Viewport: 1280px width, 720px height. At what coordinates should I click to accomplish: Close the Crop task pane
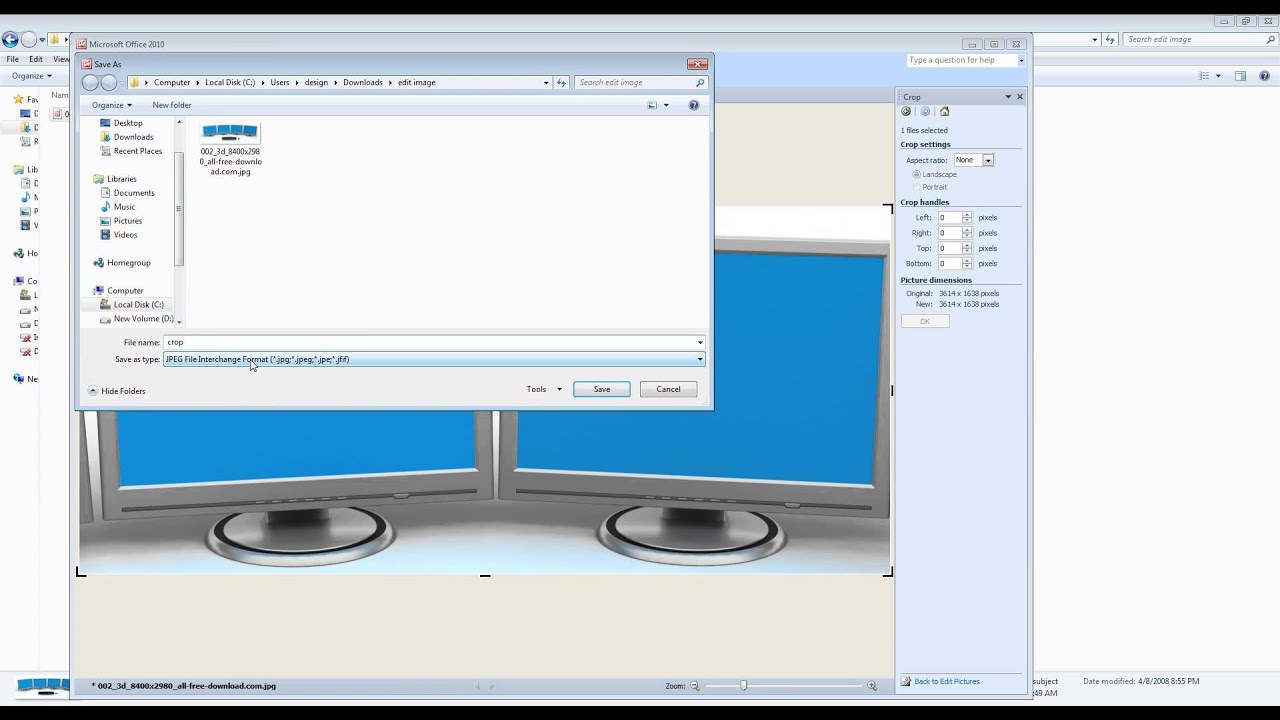click(x=1020, y=97)
